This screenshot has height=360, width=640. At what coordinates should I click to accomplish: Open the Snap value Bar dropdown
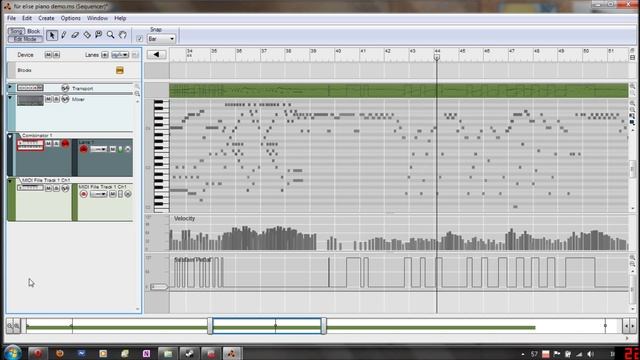(x=161, y=39)
